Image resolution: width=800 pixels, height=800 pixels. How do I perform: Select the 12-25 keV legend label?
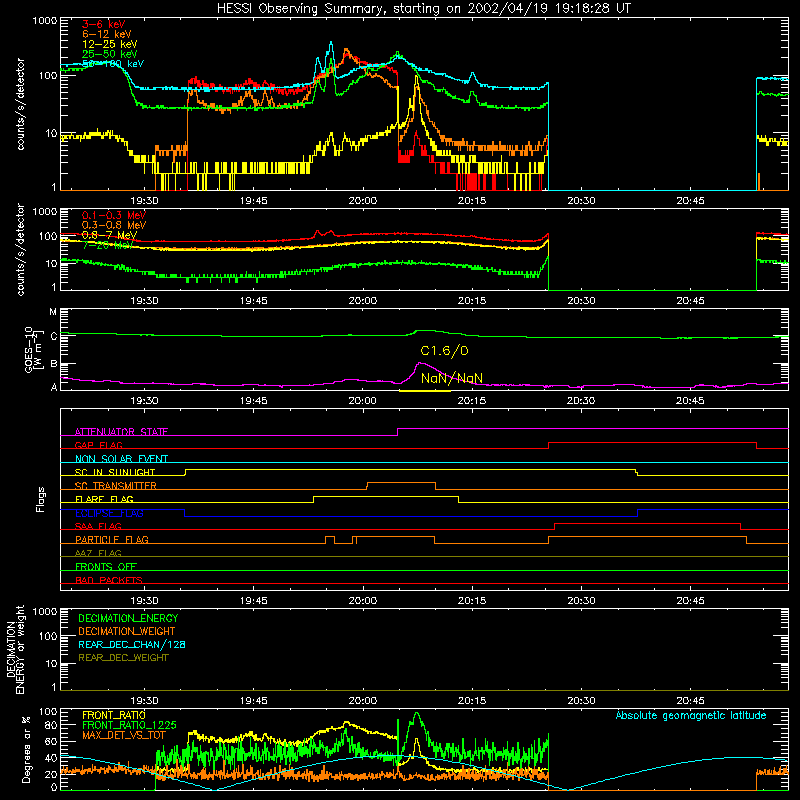110,44
